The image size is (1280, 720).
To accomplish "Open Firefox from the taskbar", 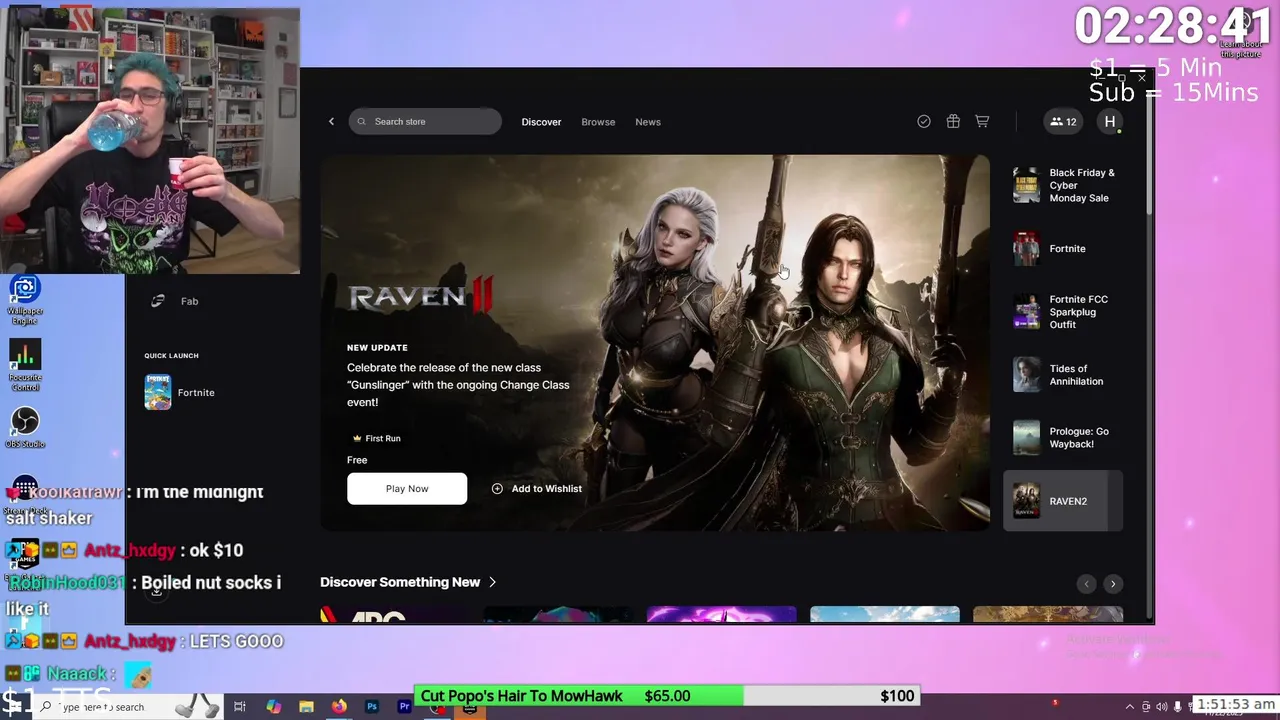I will tap(339, 706).
